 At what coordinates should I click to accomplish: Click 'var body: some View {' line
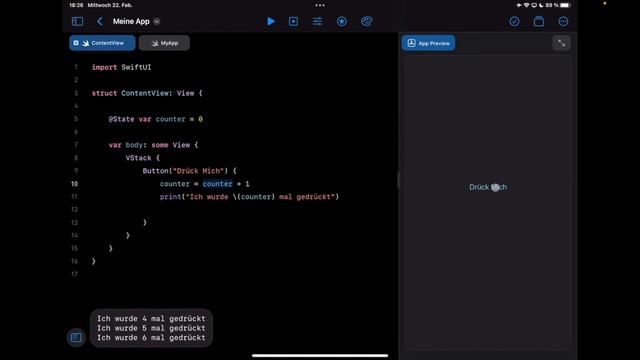point(153,145)
